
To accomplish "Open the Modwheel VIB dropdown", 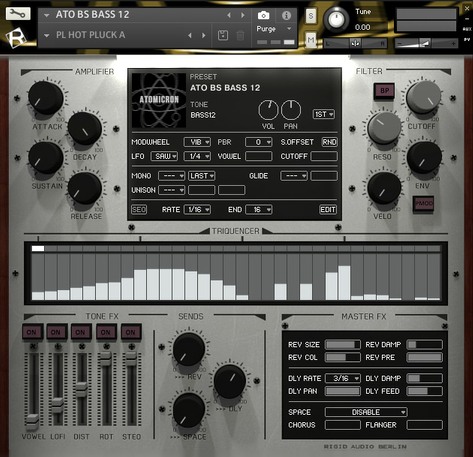I will [x=197, y=142].
